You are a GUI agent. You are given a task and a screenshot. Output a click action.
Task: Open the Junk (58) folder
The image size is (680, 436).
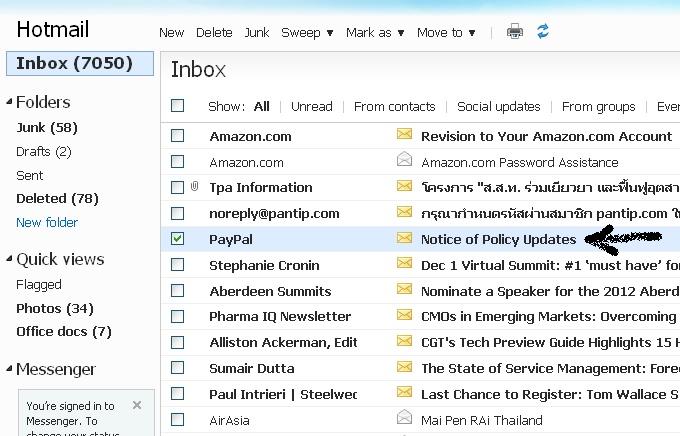point(47,128)
